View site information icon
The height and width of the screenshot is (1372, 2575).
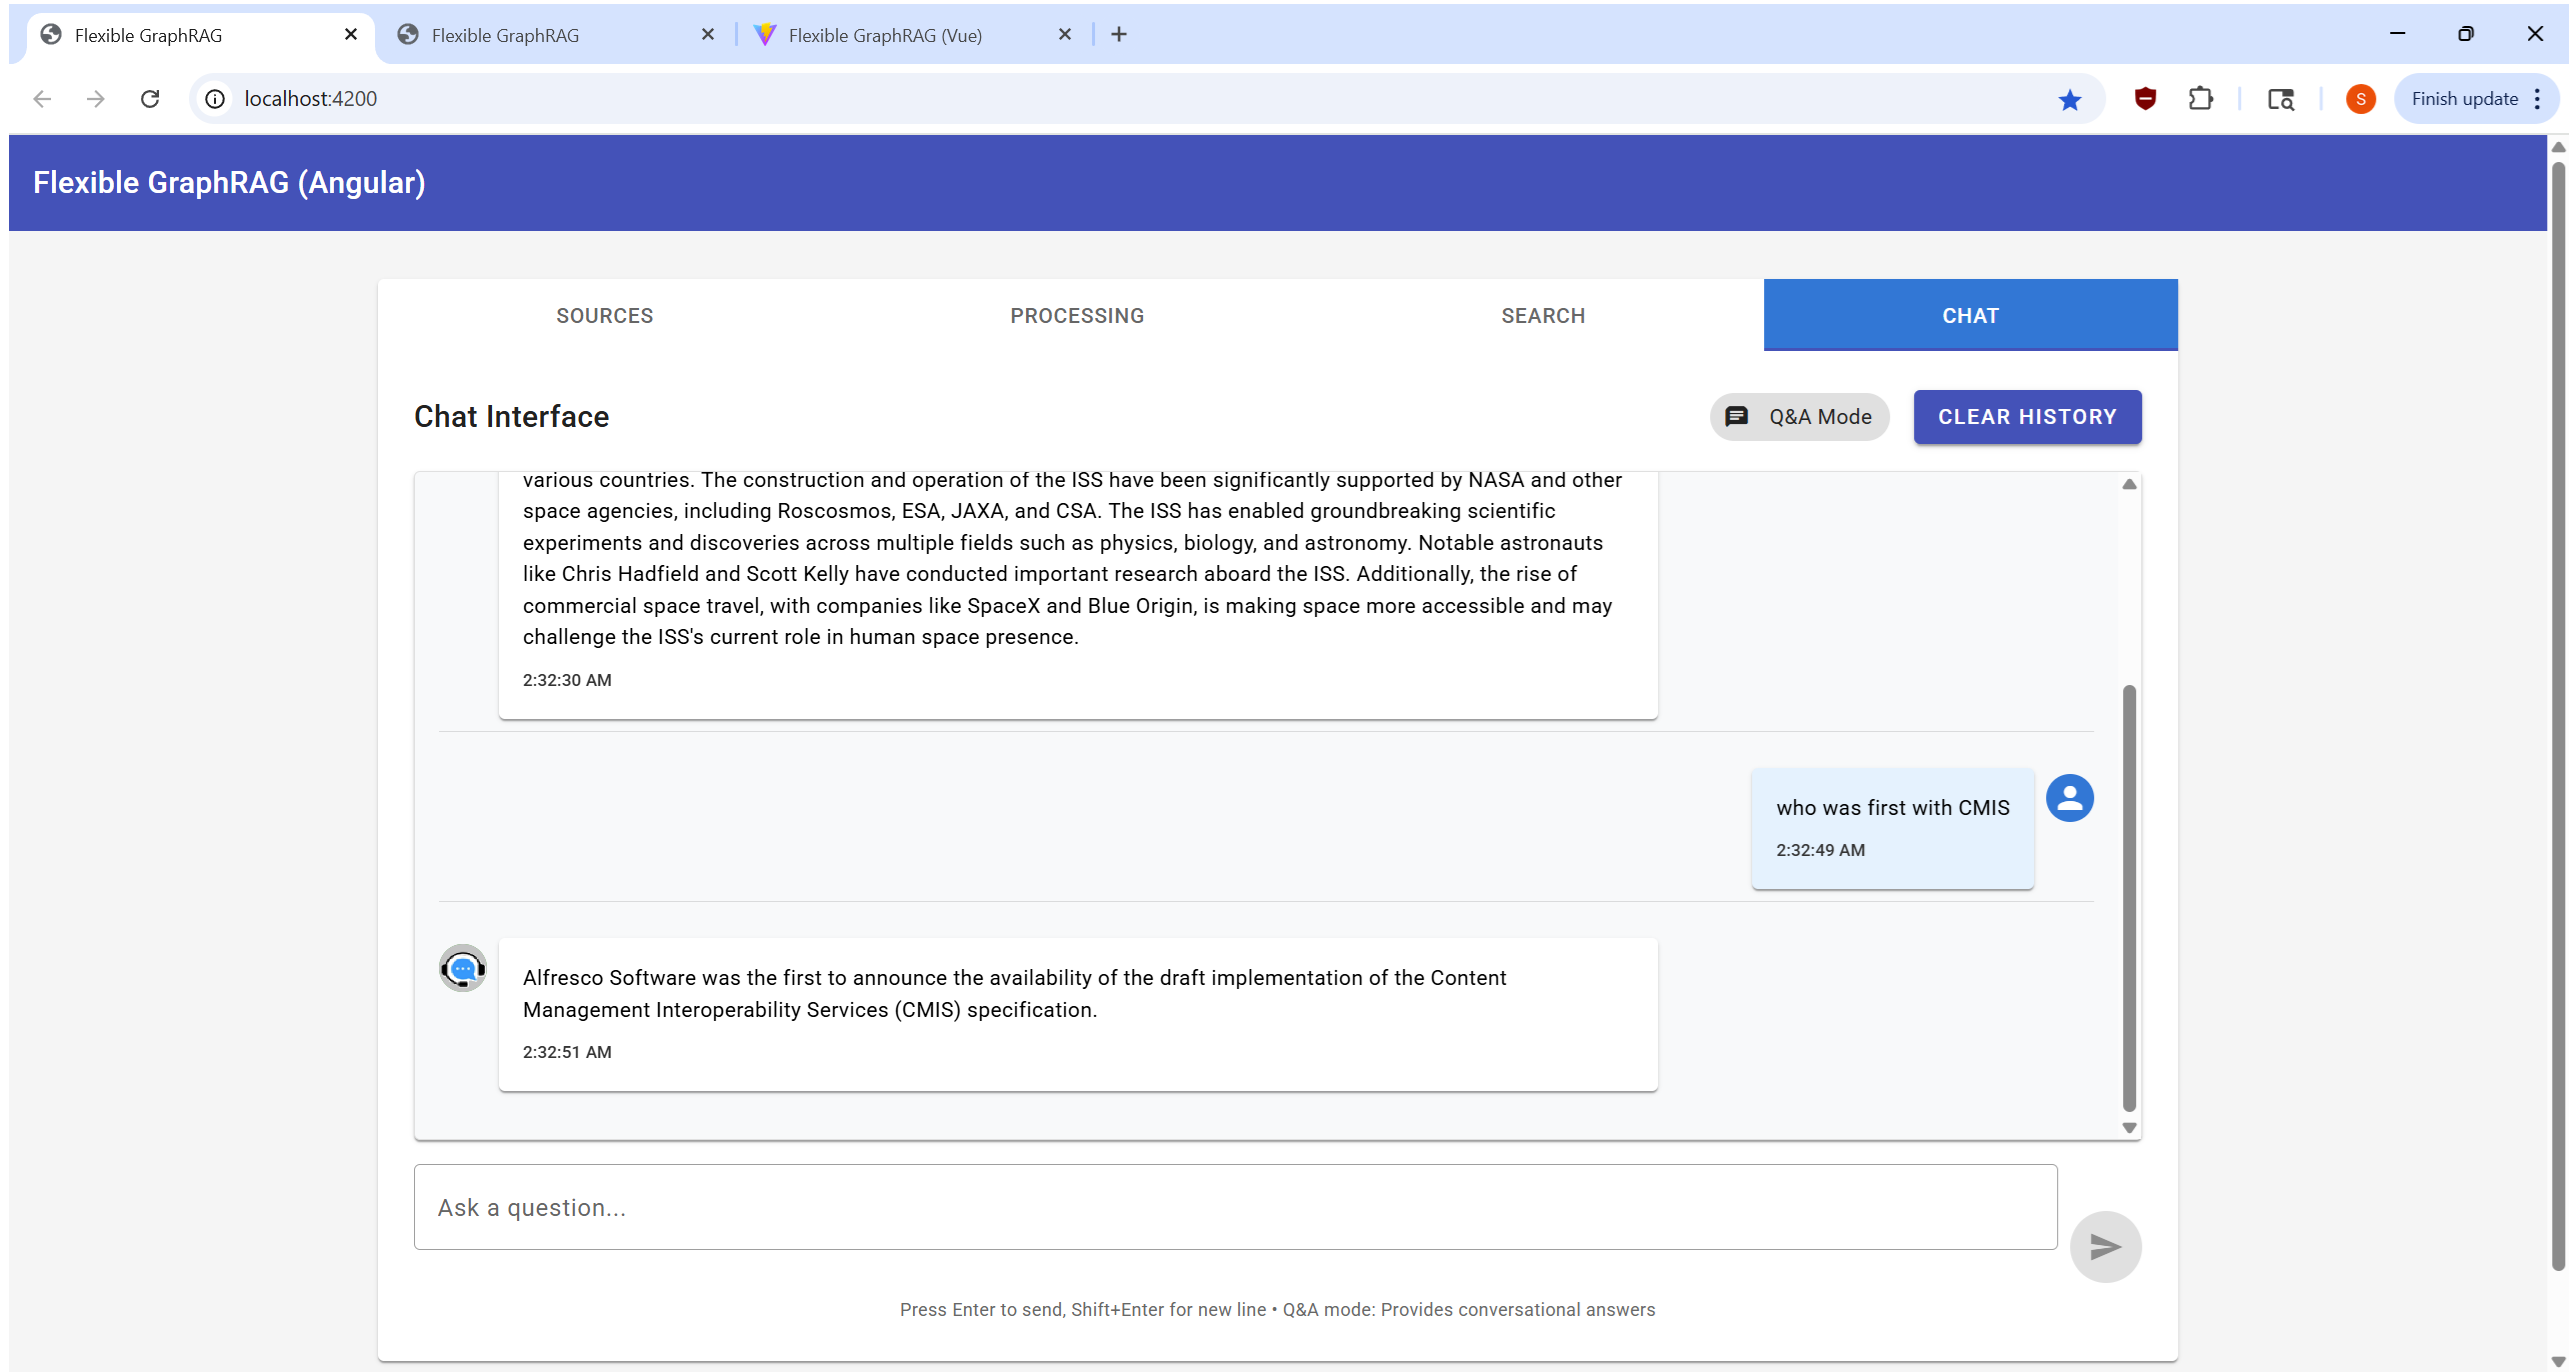[215, 99]
